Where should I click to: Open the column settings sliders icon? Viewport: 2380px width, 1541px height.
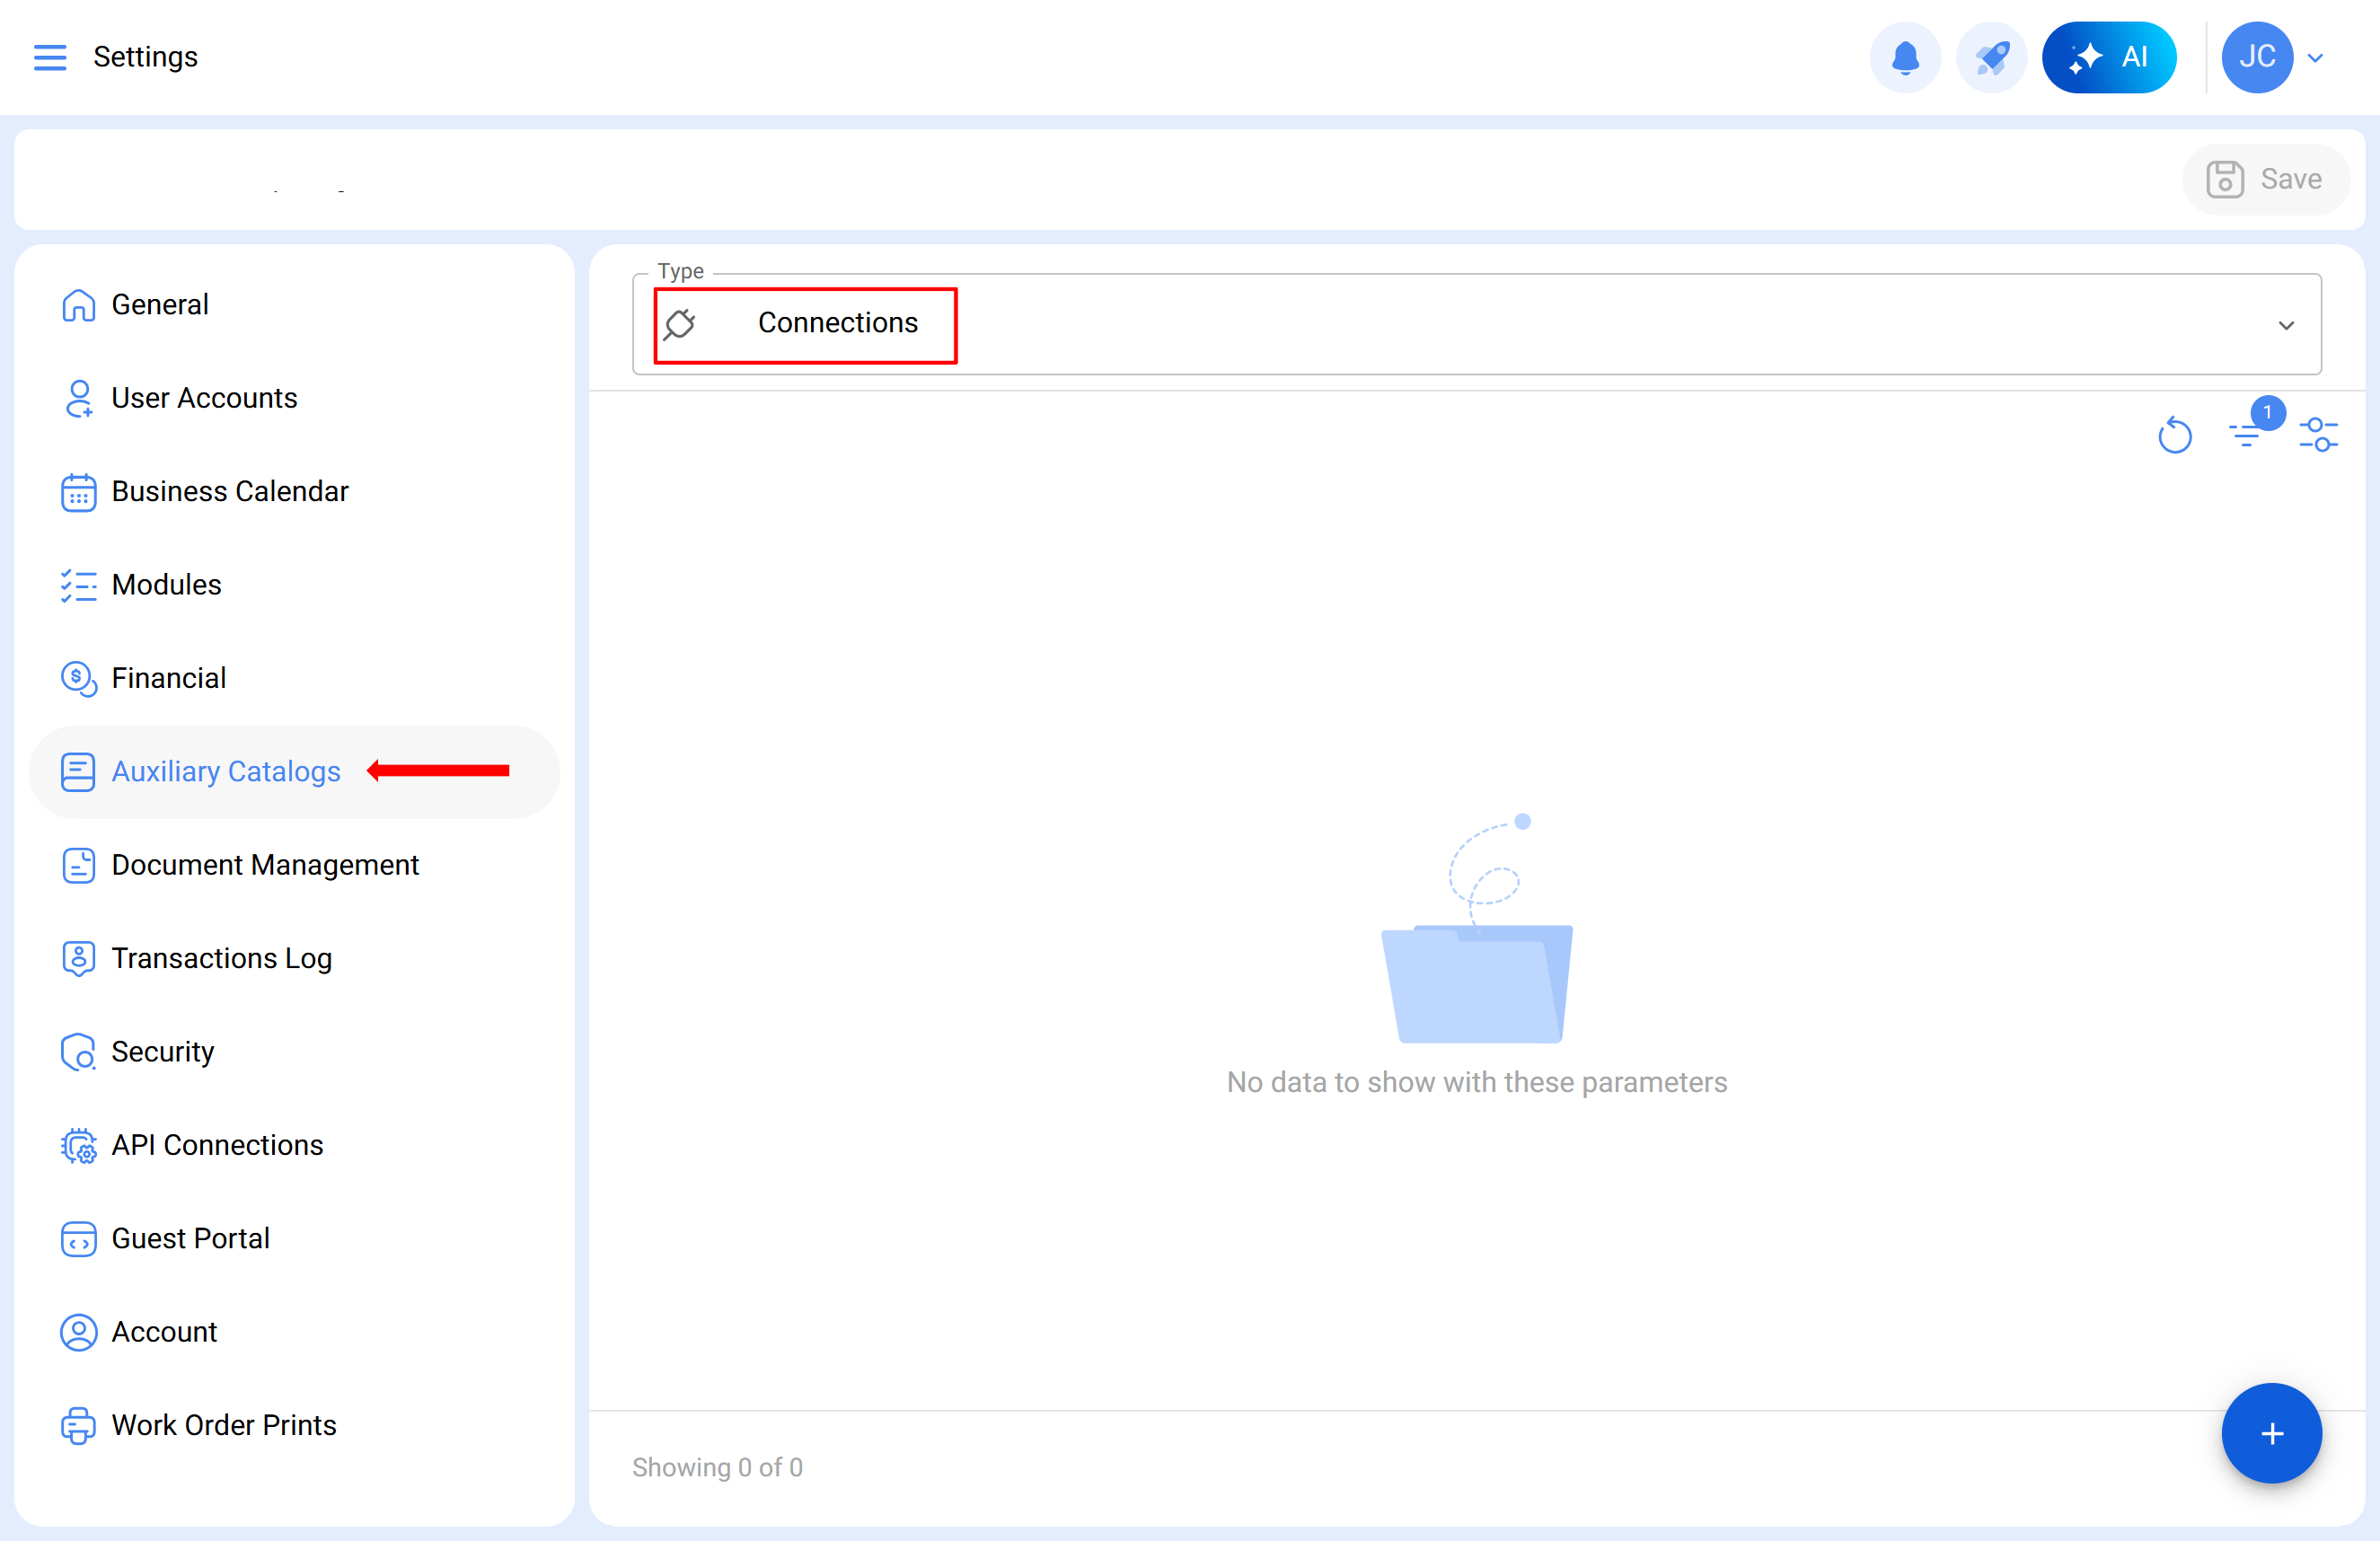click(2318, 435)
